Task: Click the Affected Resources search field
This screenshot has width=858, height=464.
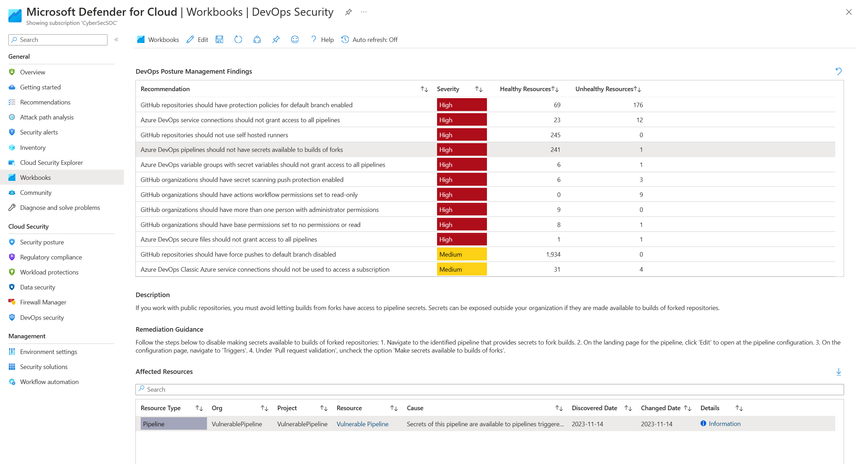Action: (489, 390)
